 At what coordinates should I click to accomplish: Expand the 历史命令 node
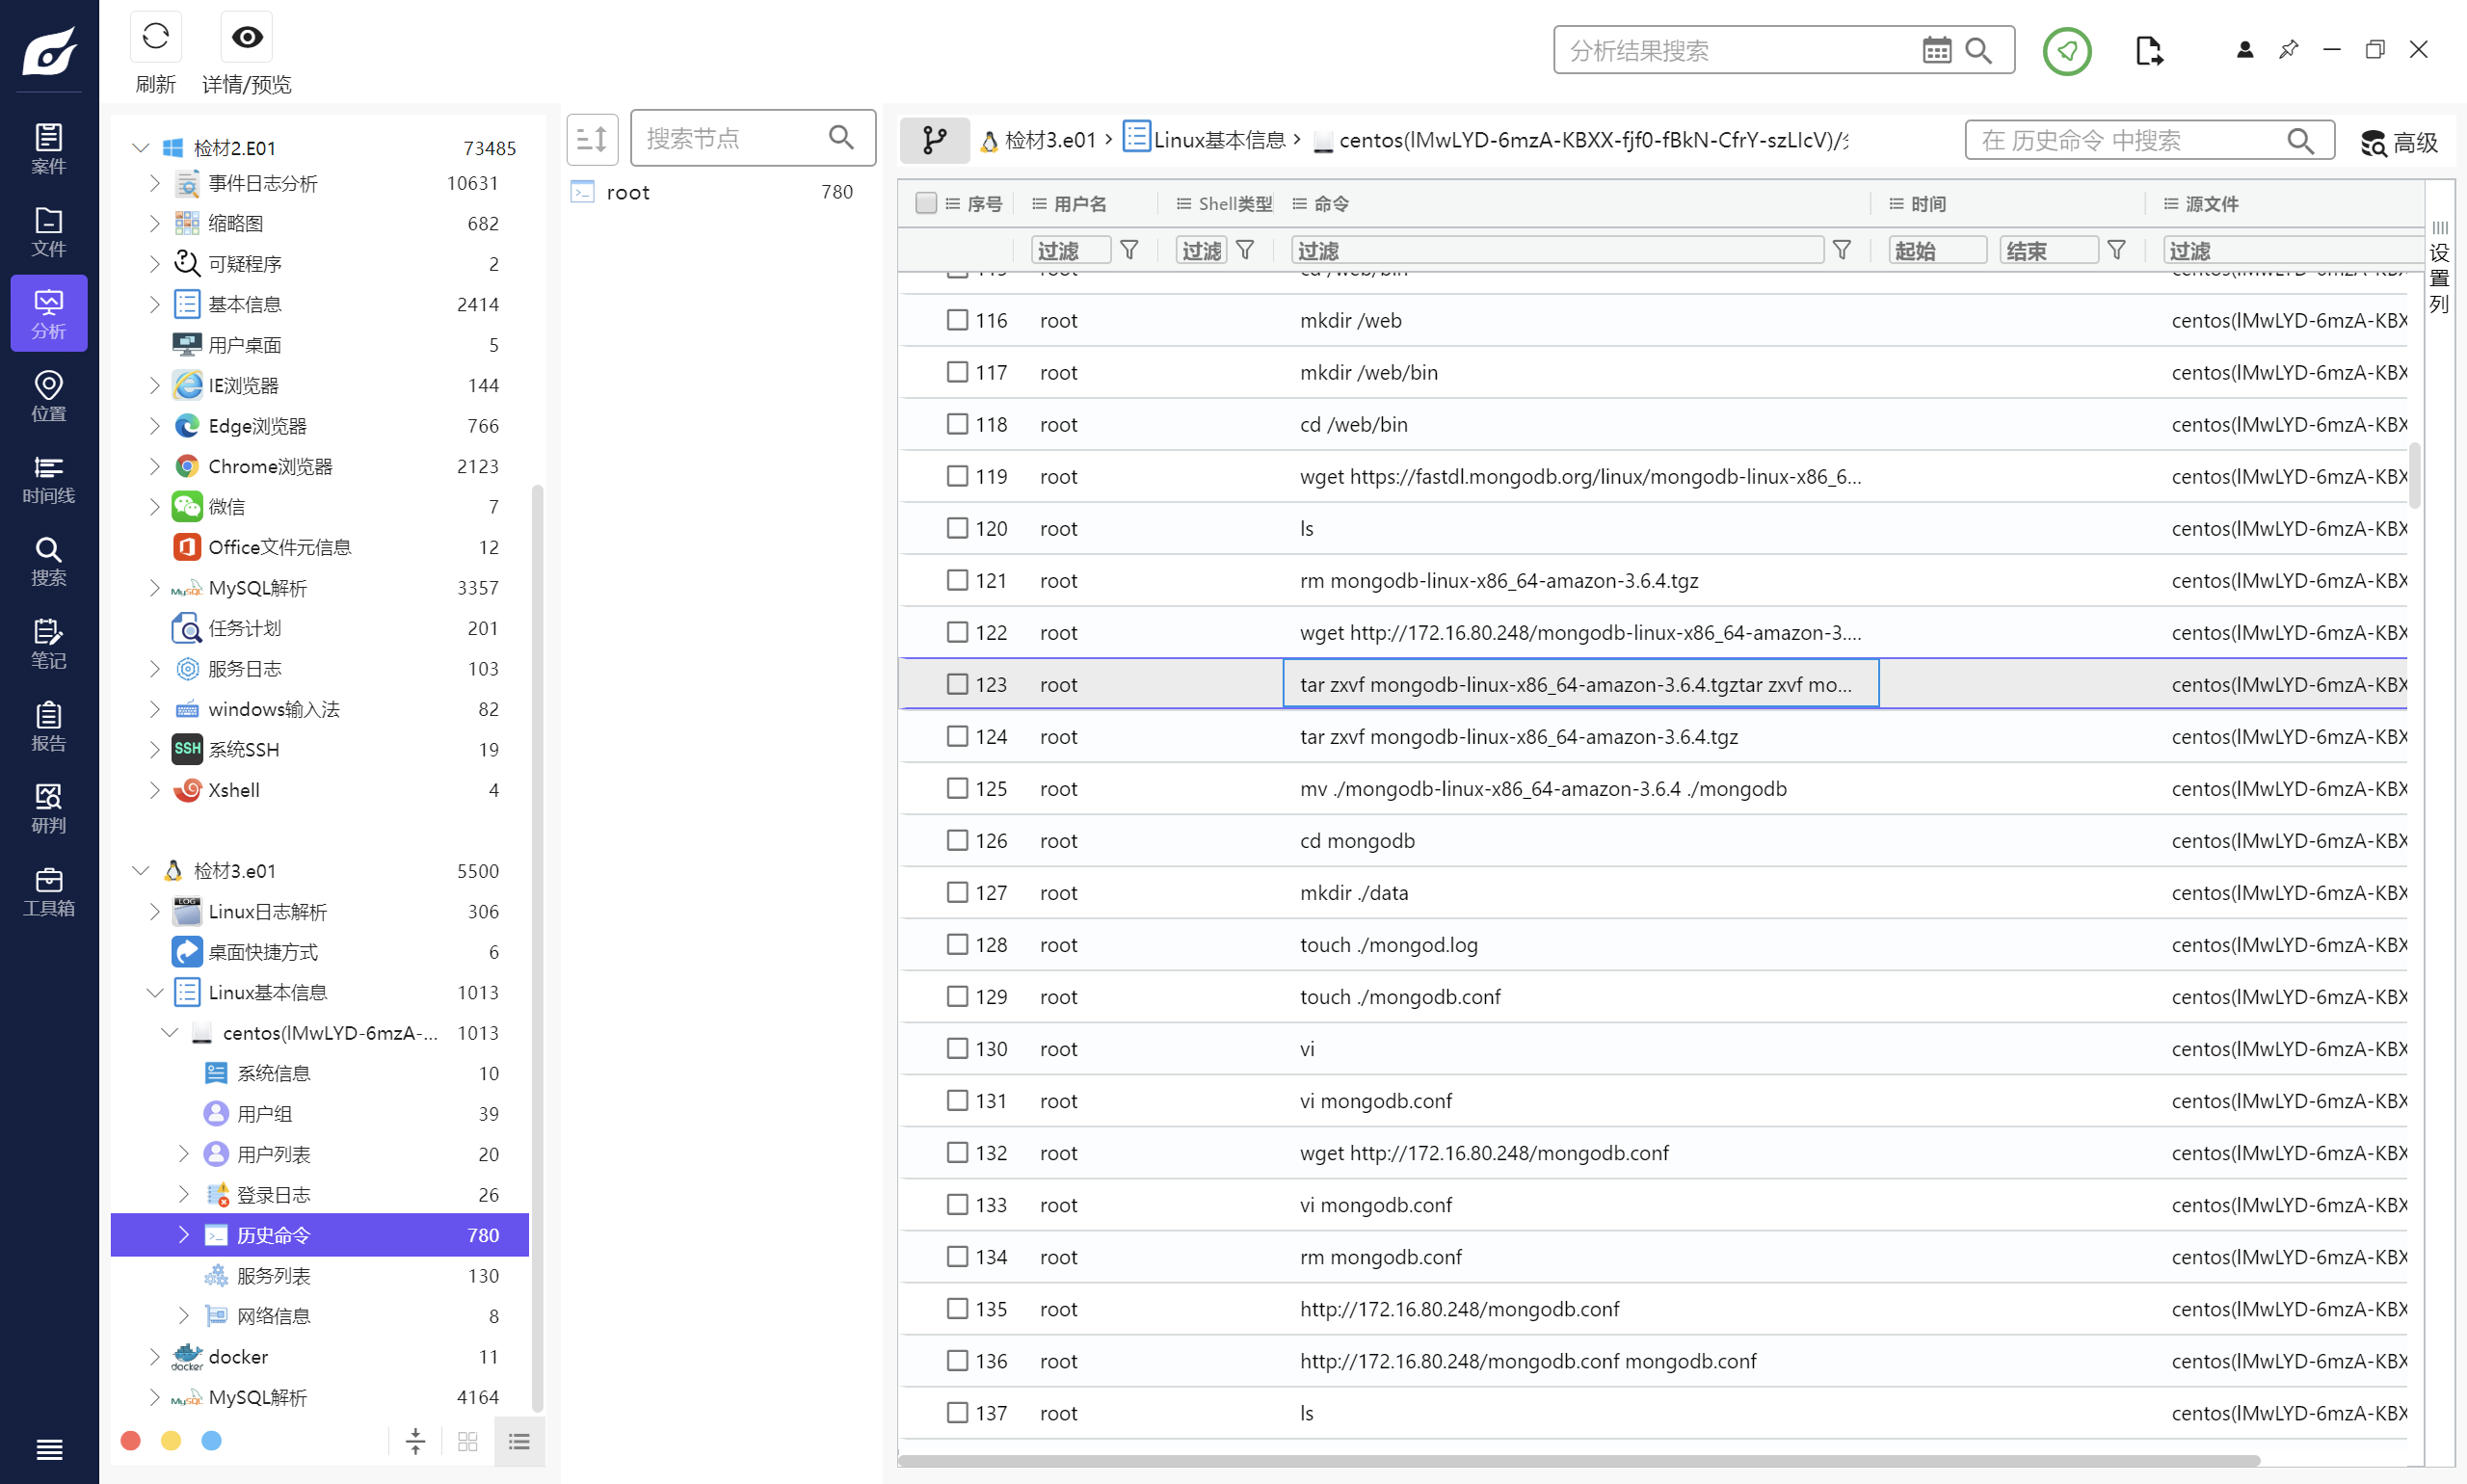click(x=183, y=1235)
